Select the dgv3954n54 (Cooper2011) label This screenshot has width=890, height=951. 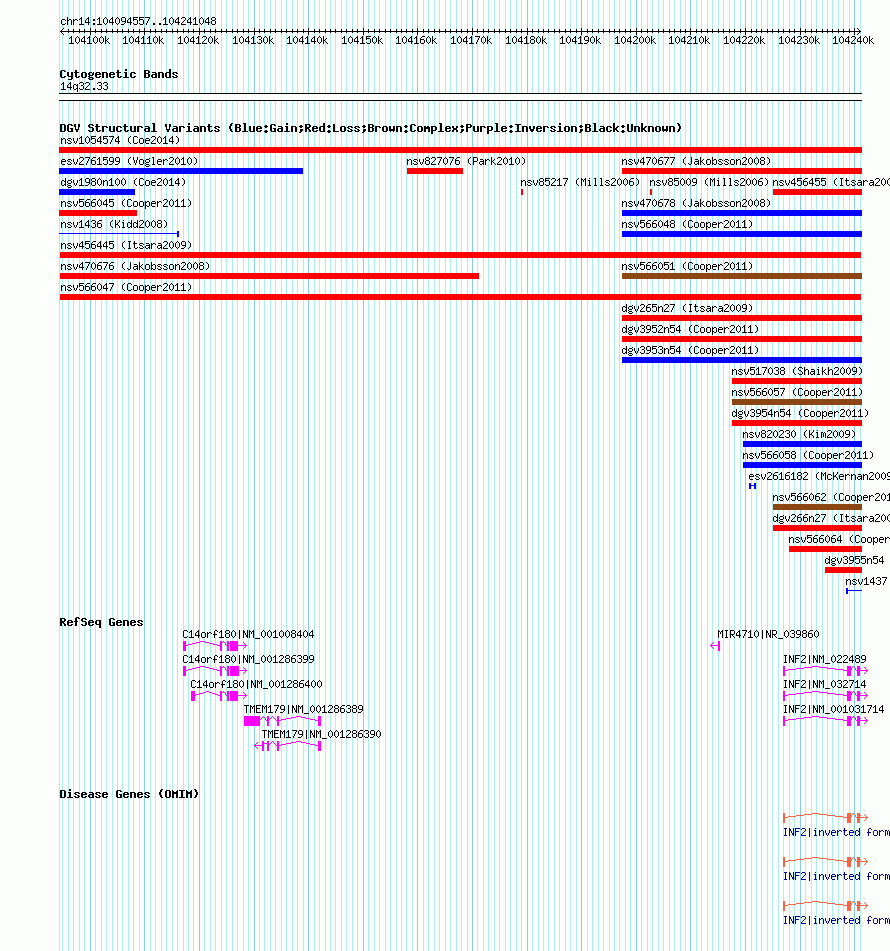[x=800, y=413]
